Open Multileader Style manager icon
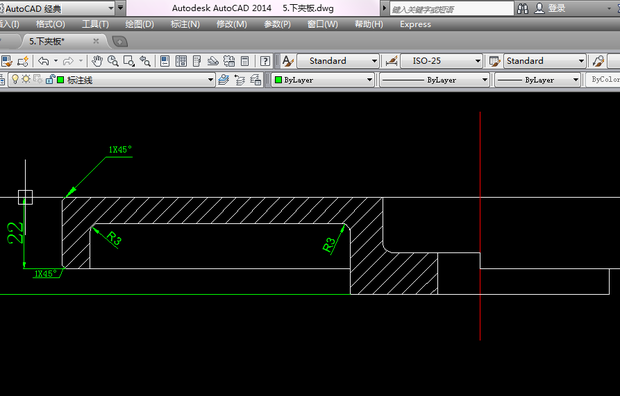620x396 pixels. [598, 61]
